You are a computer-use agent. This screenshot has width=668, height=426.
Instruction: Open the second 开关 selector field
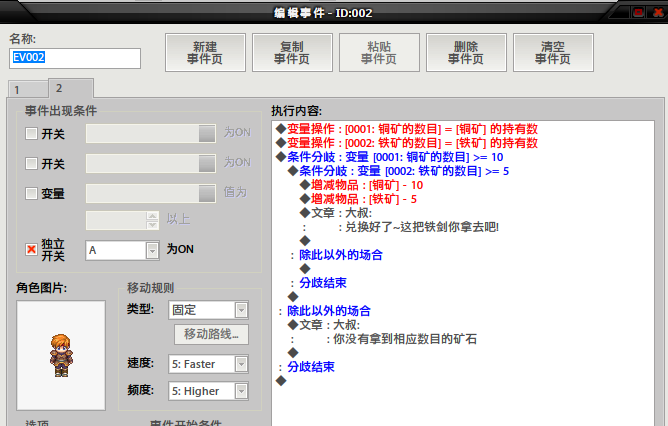151,164
